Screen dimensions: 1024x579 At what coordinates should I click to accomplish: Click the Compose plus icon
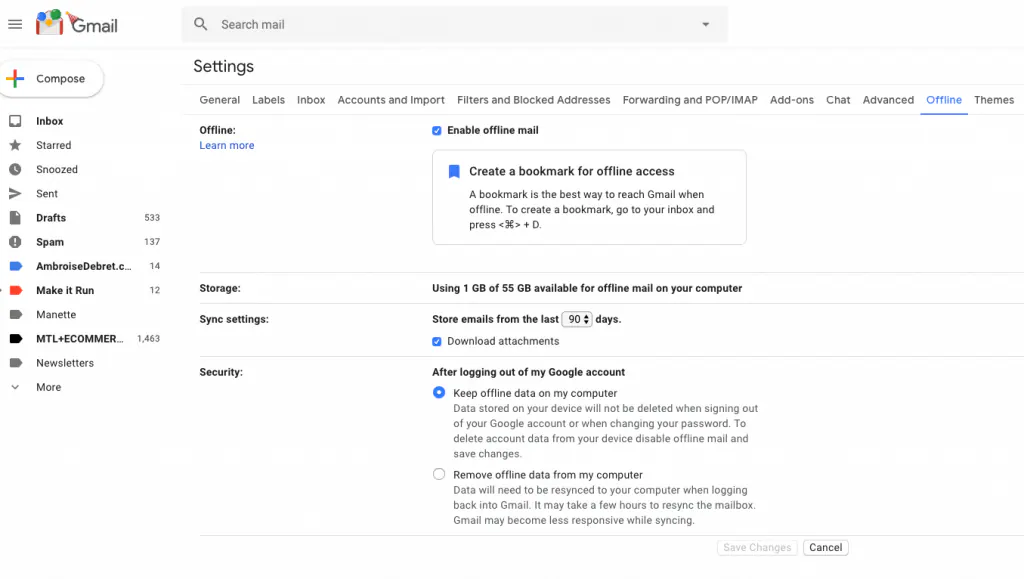coord(15,78)
